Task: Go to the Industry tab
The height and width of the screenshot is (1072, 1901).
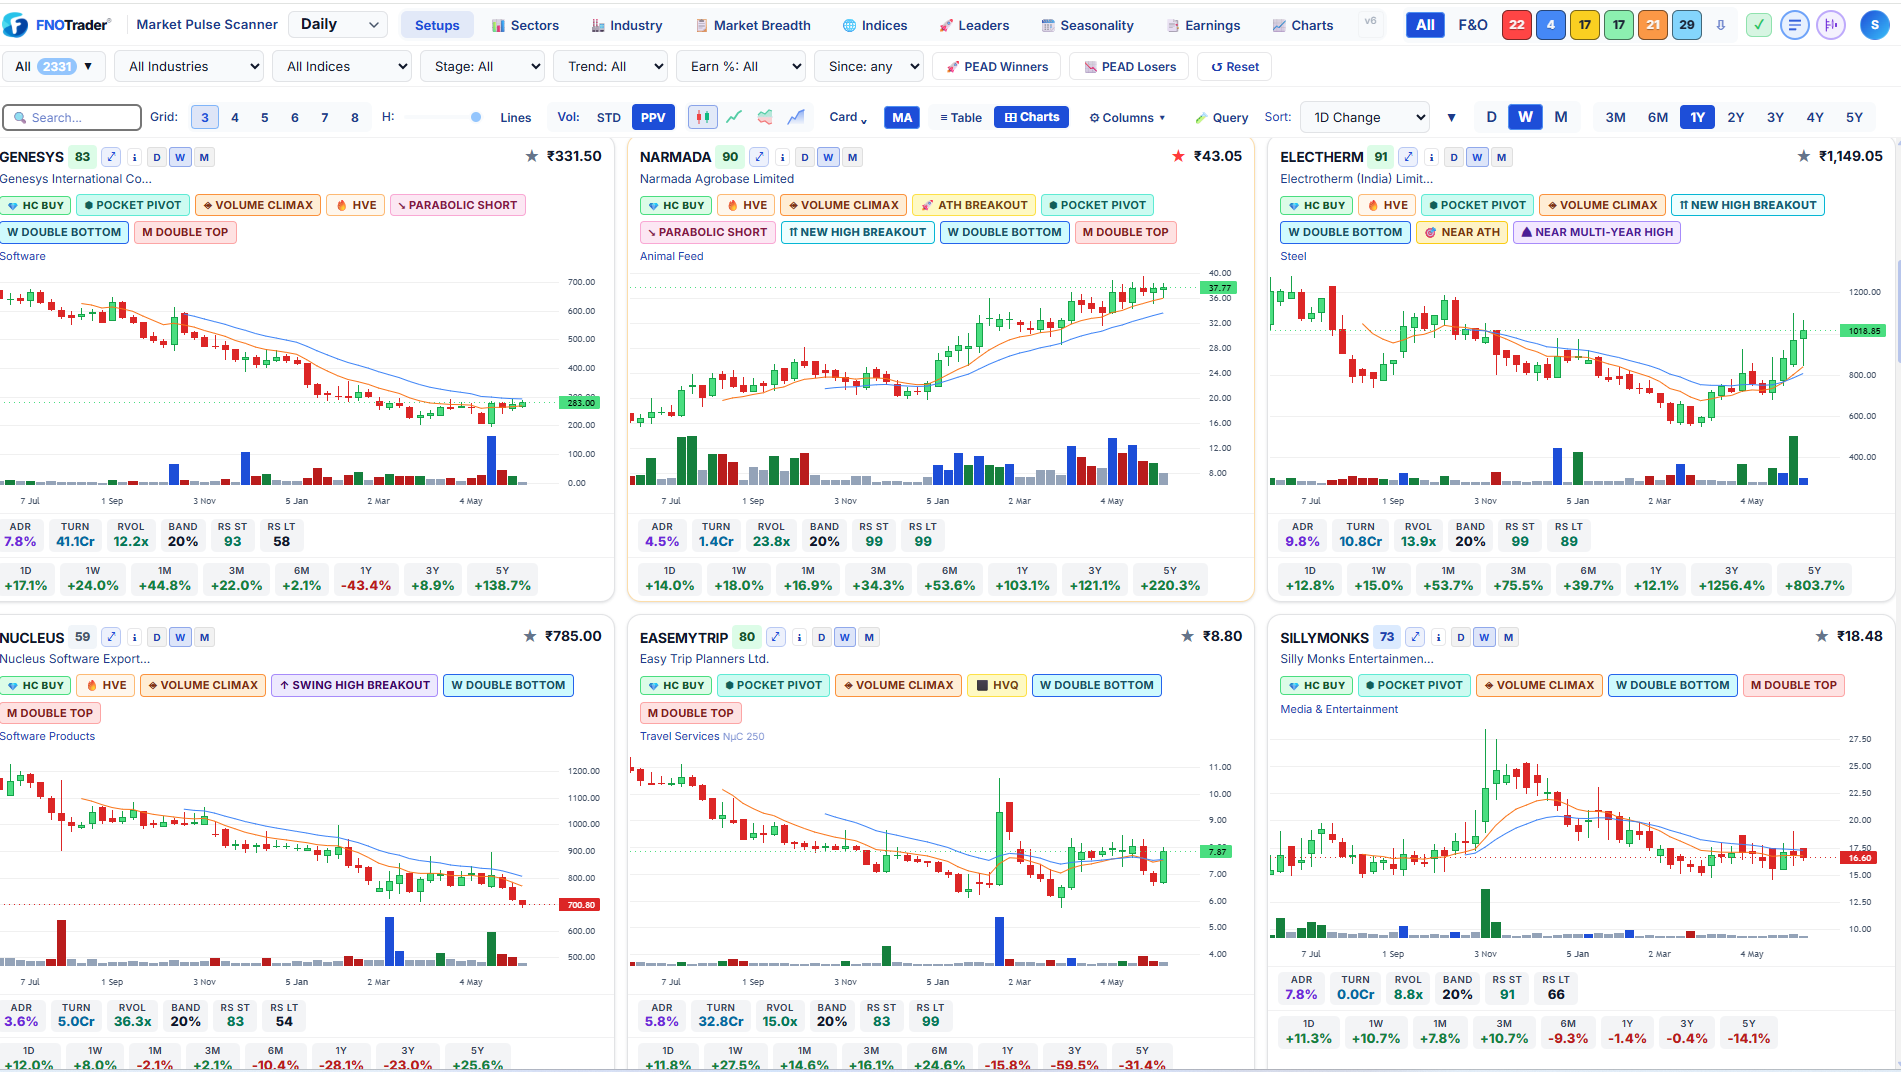Action: point(627,25)
